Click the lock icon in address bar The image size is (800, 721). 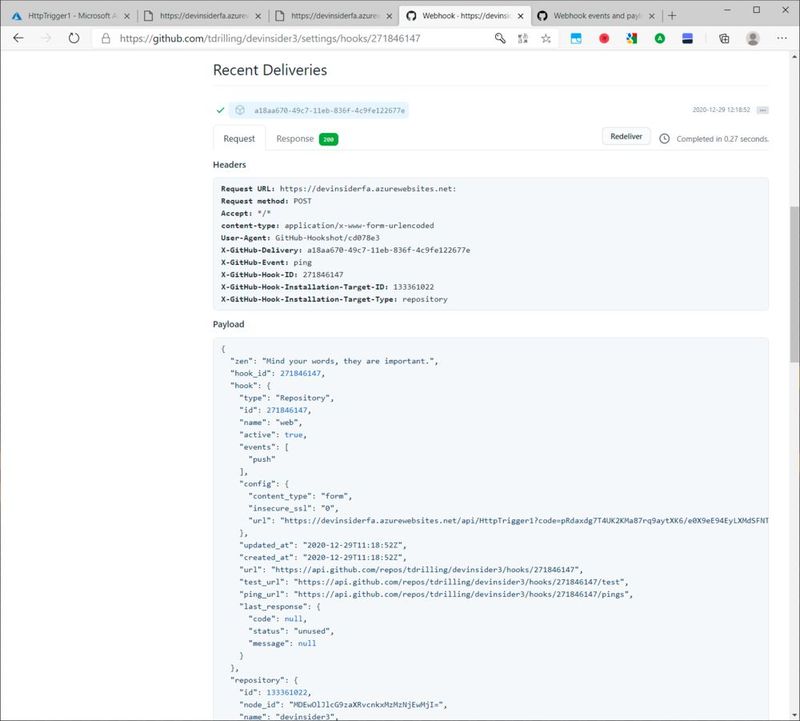tap(106, 38)
